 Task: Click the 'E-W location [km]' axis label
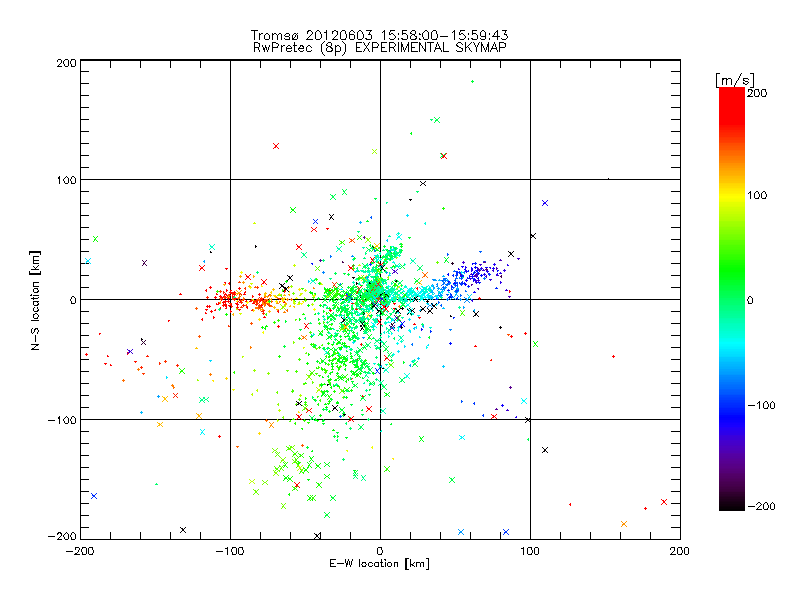coord(379,563)
